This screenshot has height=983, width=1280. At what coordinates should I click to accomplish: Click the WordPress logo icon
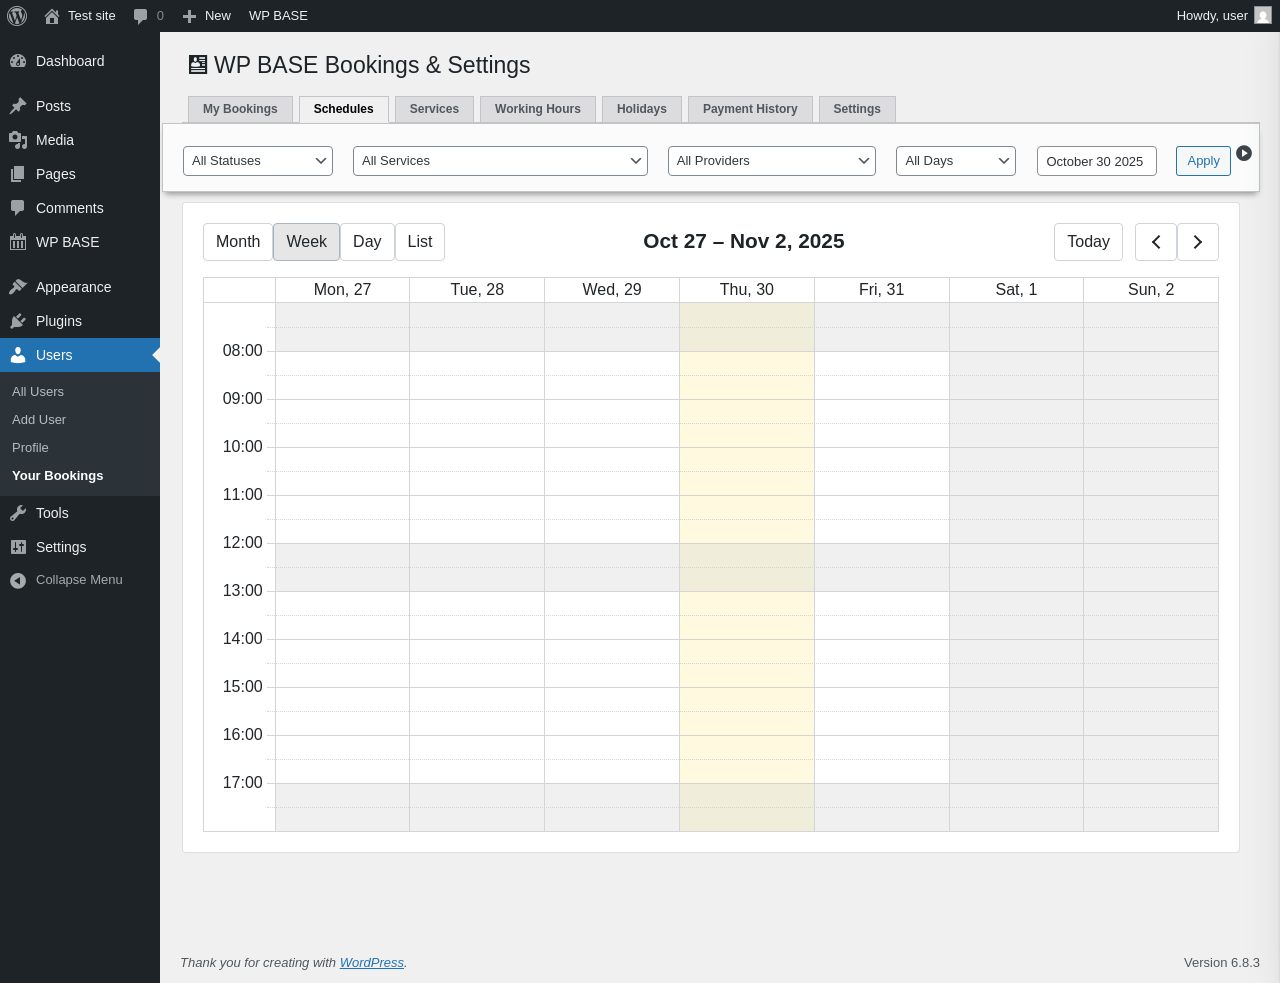(x=17, y=16)
